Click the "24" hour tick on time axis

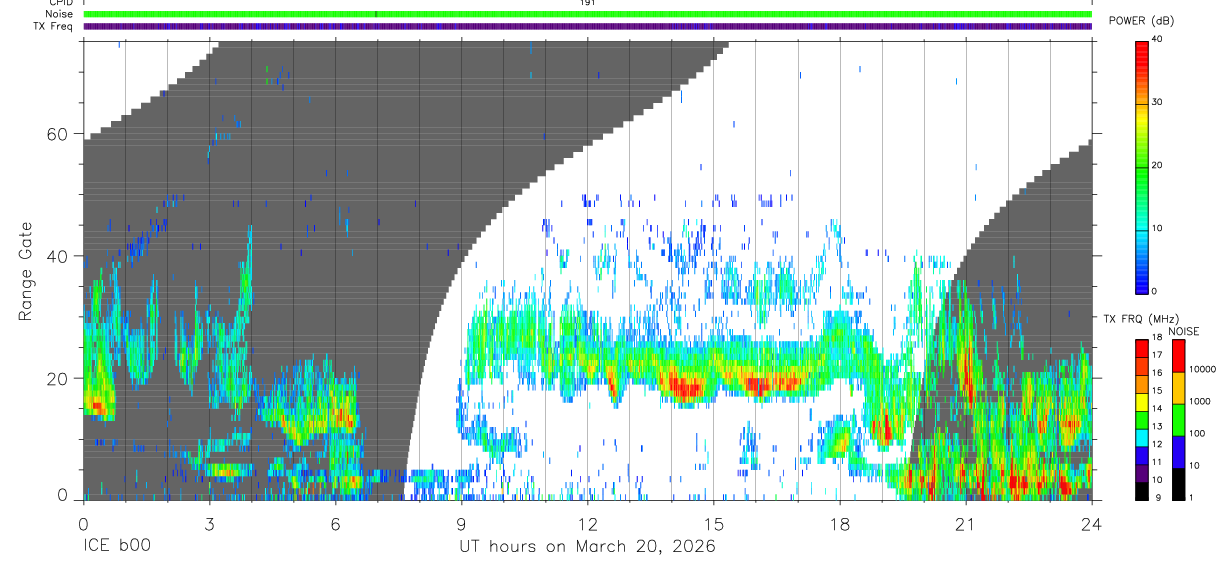pos(1091,524)
